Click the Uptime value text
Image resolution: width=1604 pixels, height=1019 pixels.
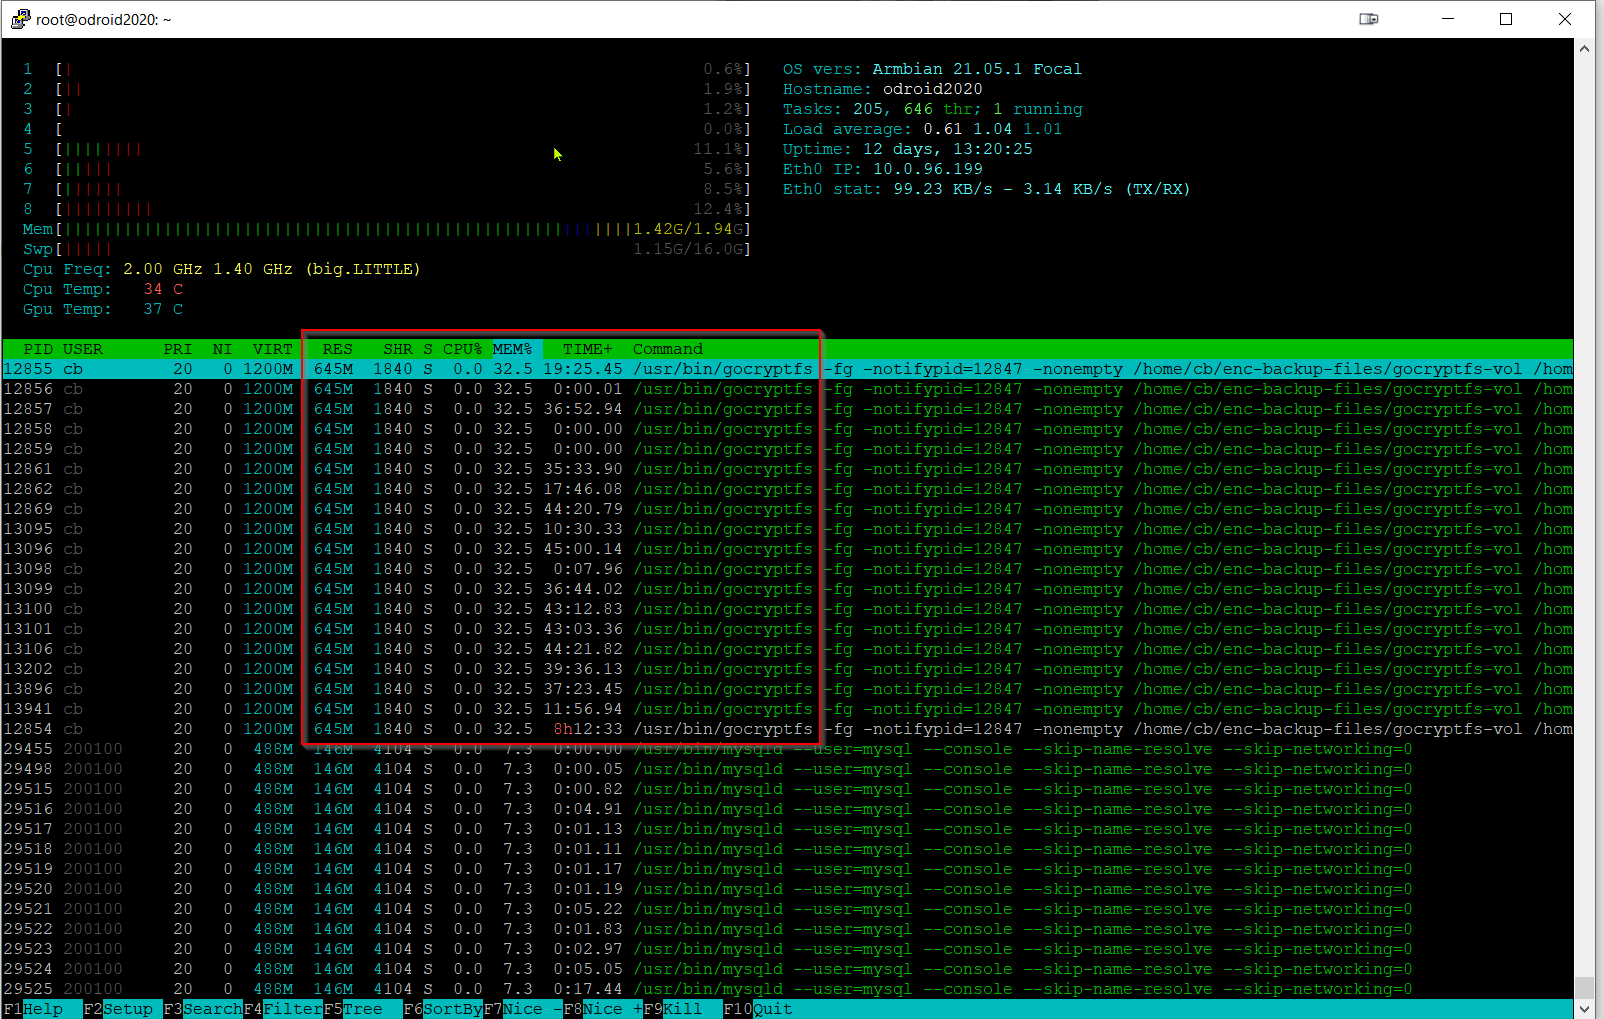pyautogui.click(x=948, y=149)
